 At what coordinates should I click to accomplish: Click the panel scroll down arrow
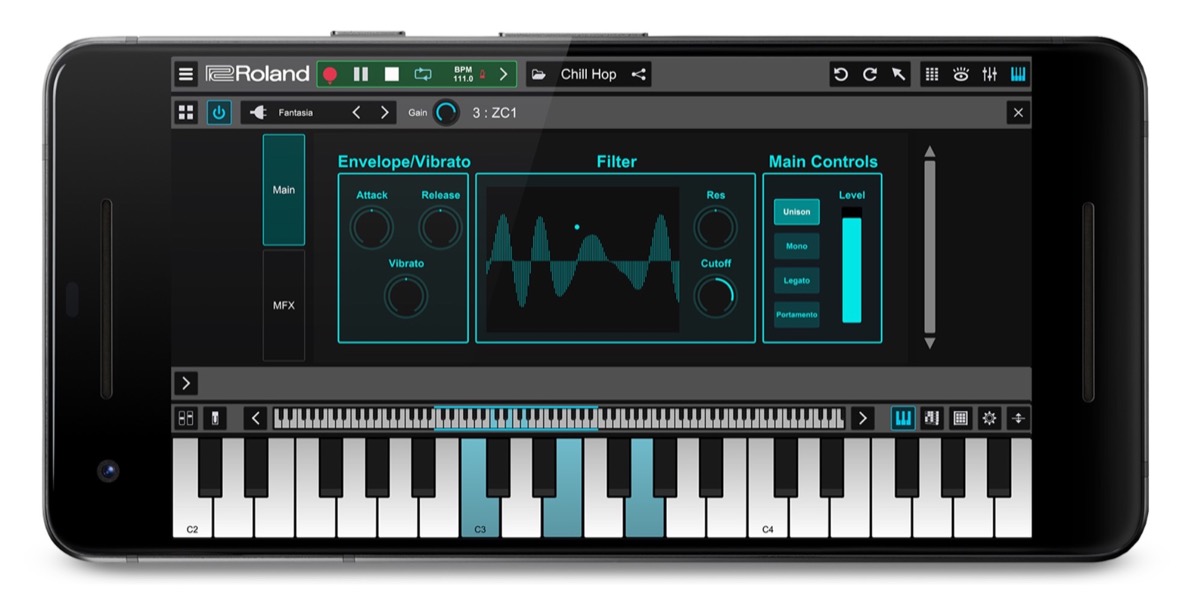coord(929,343)
